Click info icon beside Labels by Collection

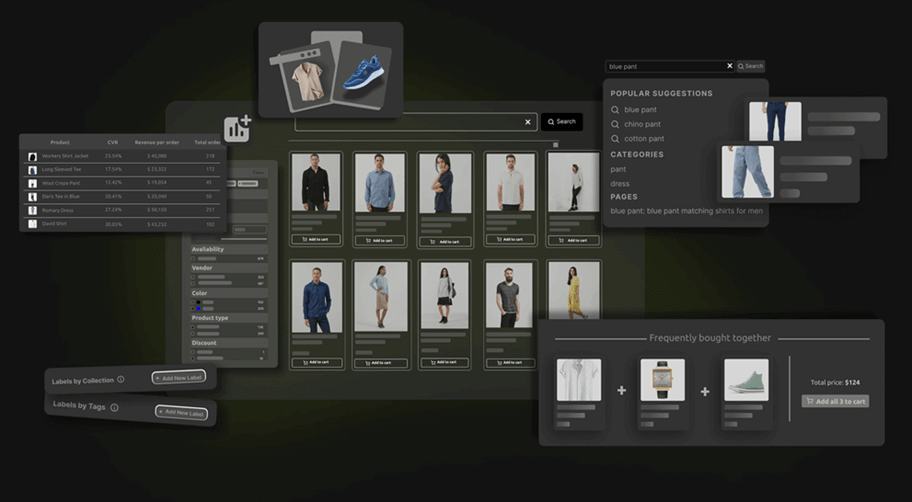coord(121,379)
